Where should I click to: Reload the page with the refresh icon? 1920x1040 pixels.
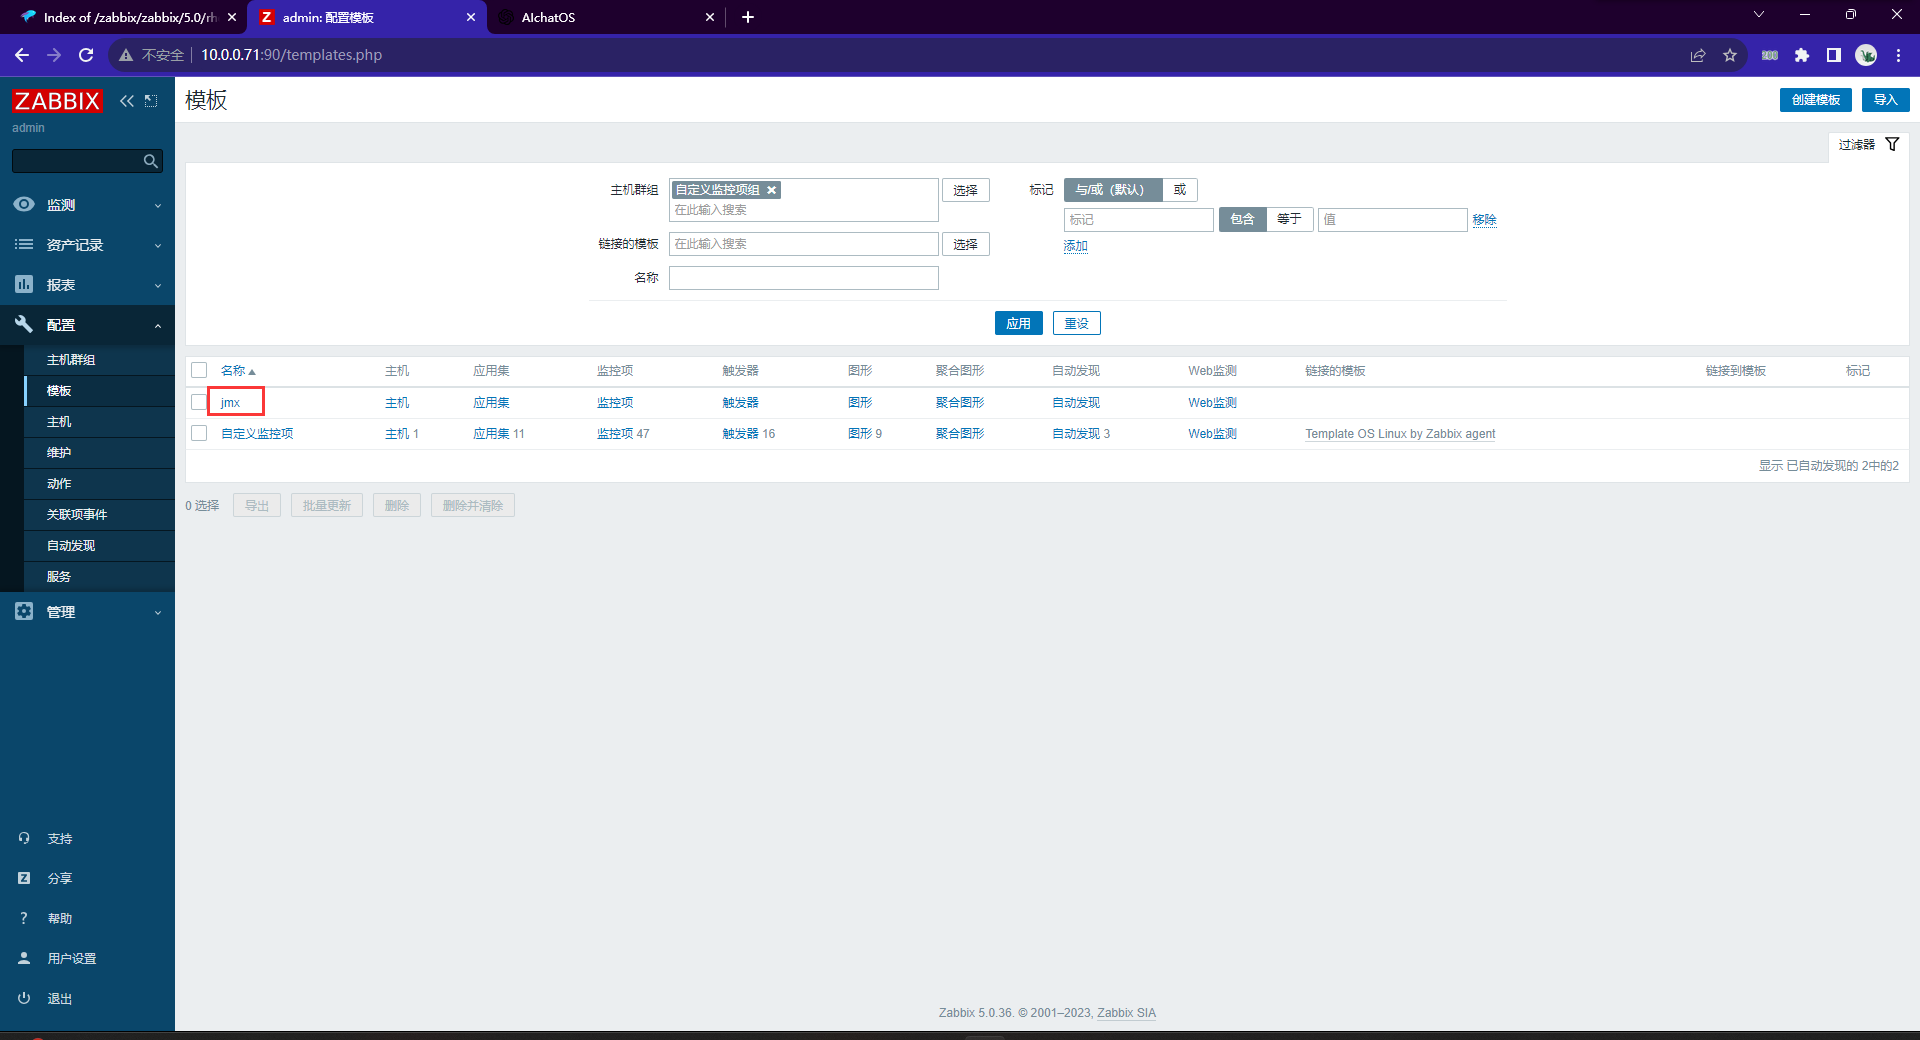86,55
